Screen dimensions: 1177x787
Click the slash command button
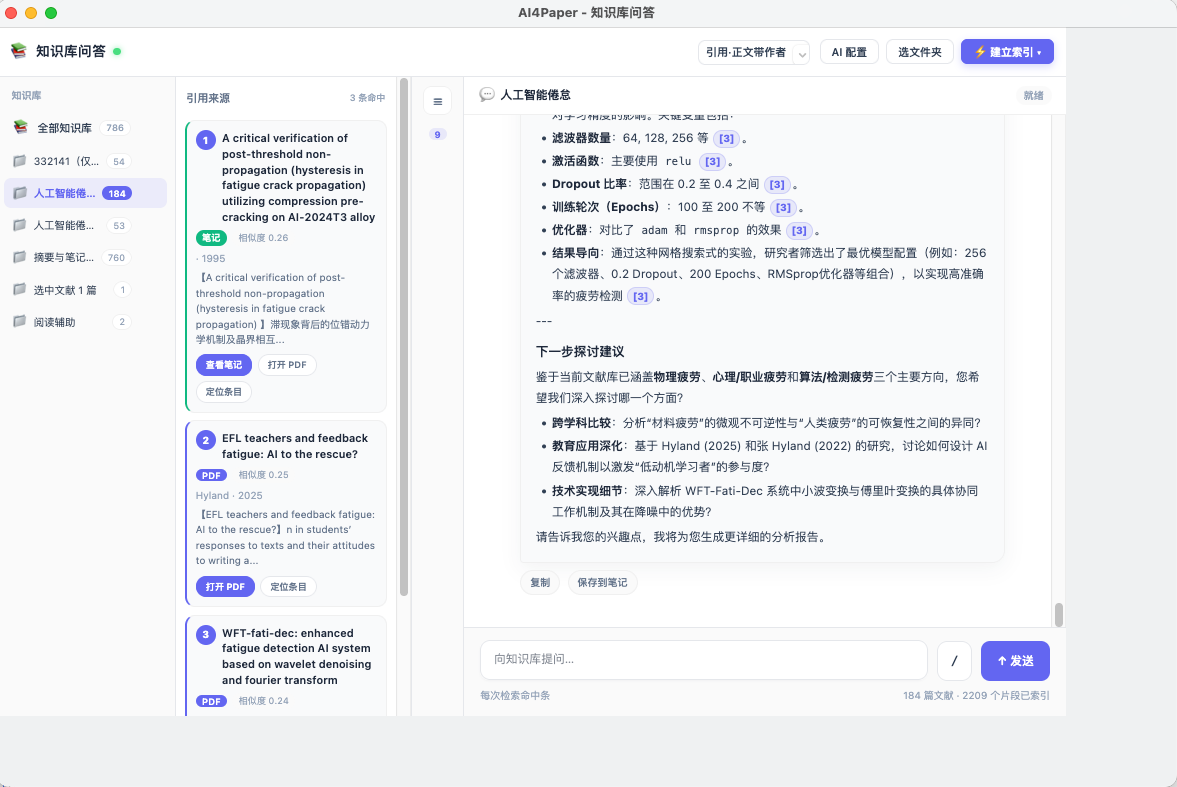pos(954,661)
